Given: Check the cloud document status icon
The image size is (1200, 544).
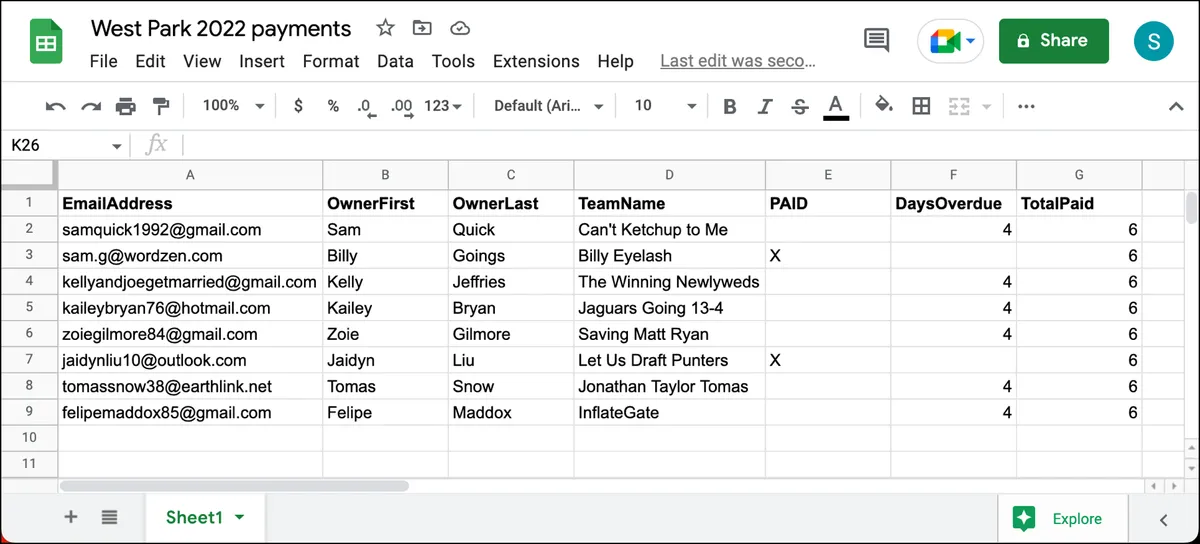Looking at the screenshot, I should pyautogui.click(x=460, y=28).
